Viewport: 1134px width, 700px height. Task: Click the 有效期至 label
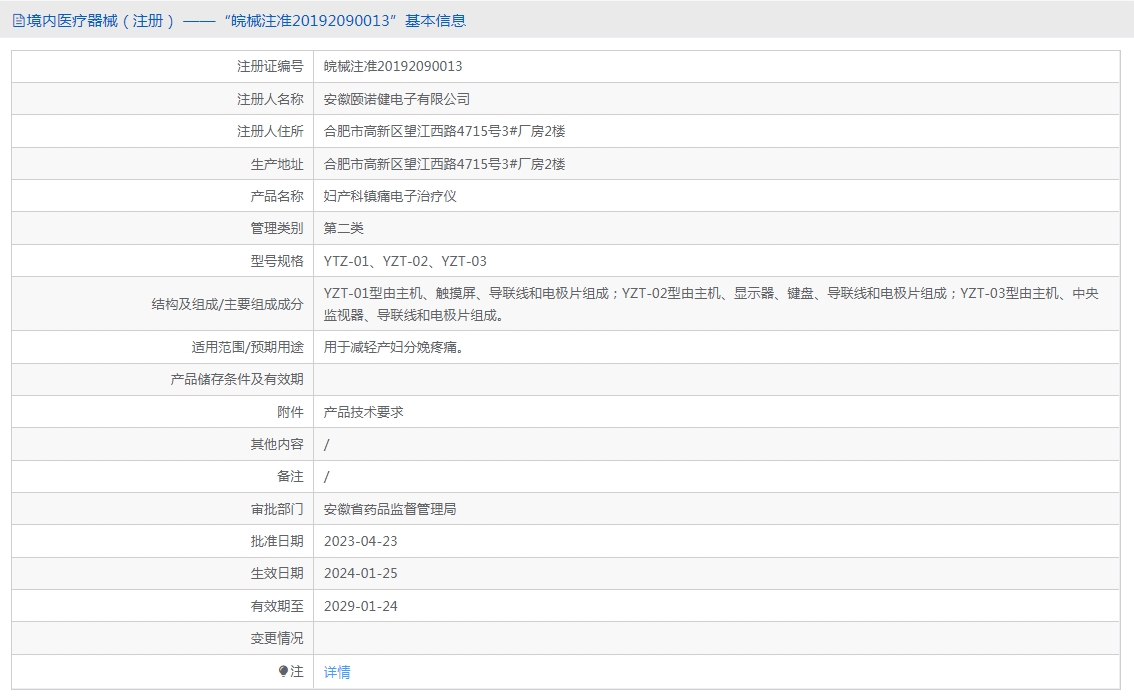pos(277,606)
